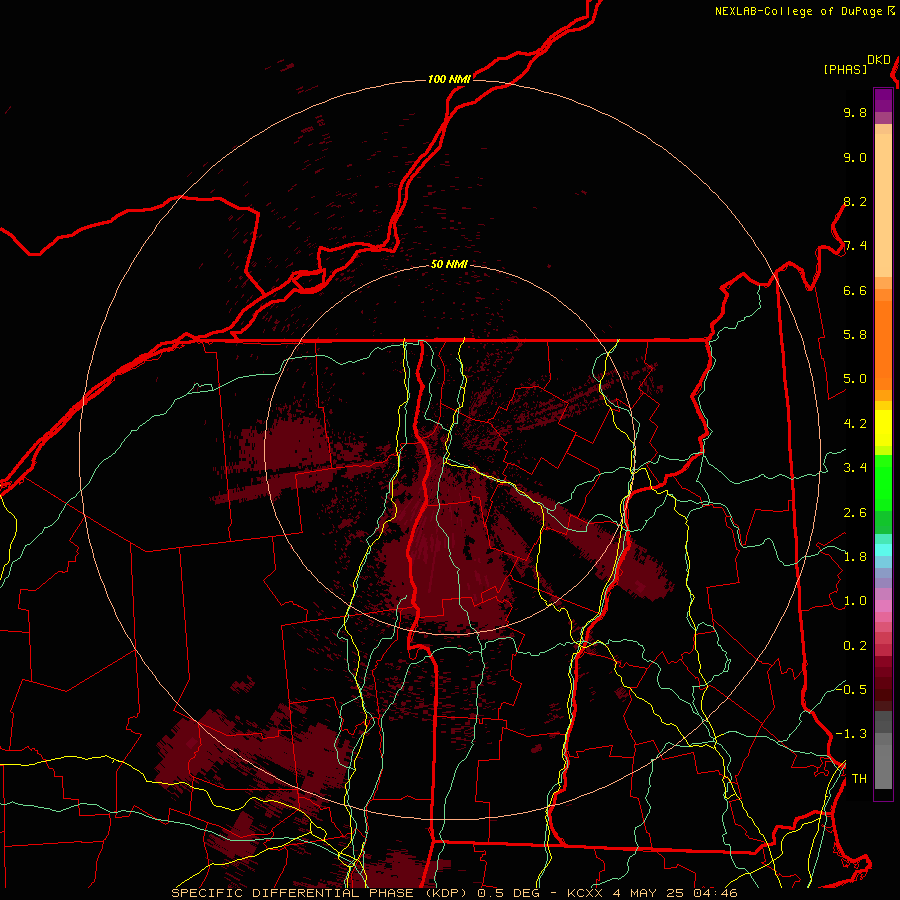
Task: Click the 9.8 legend value
Action: (x=855, y=112)
